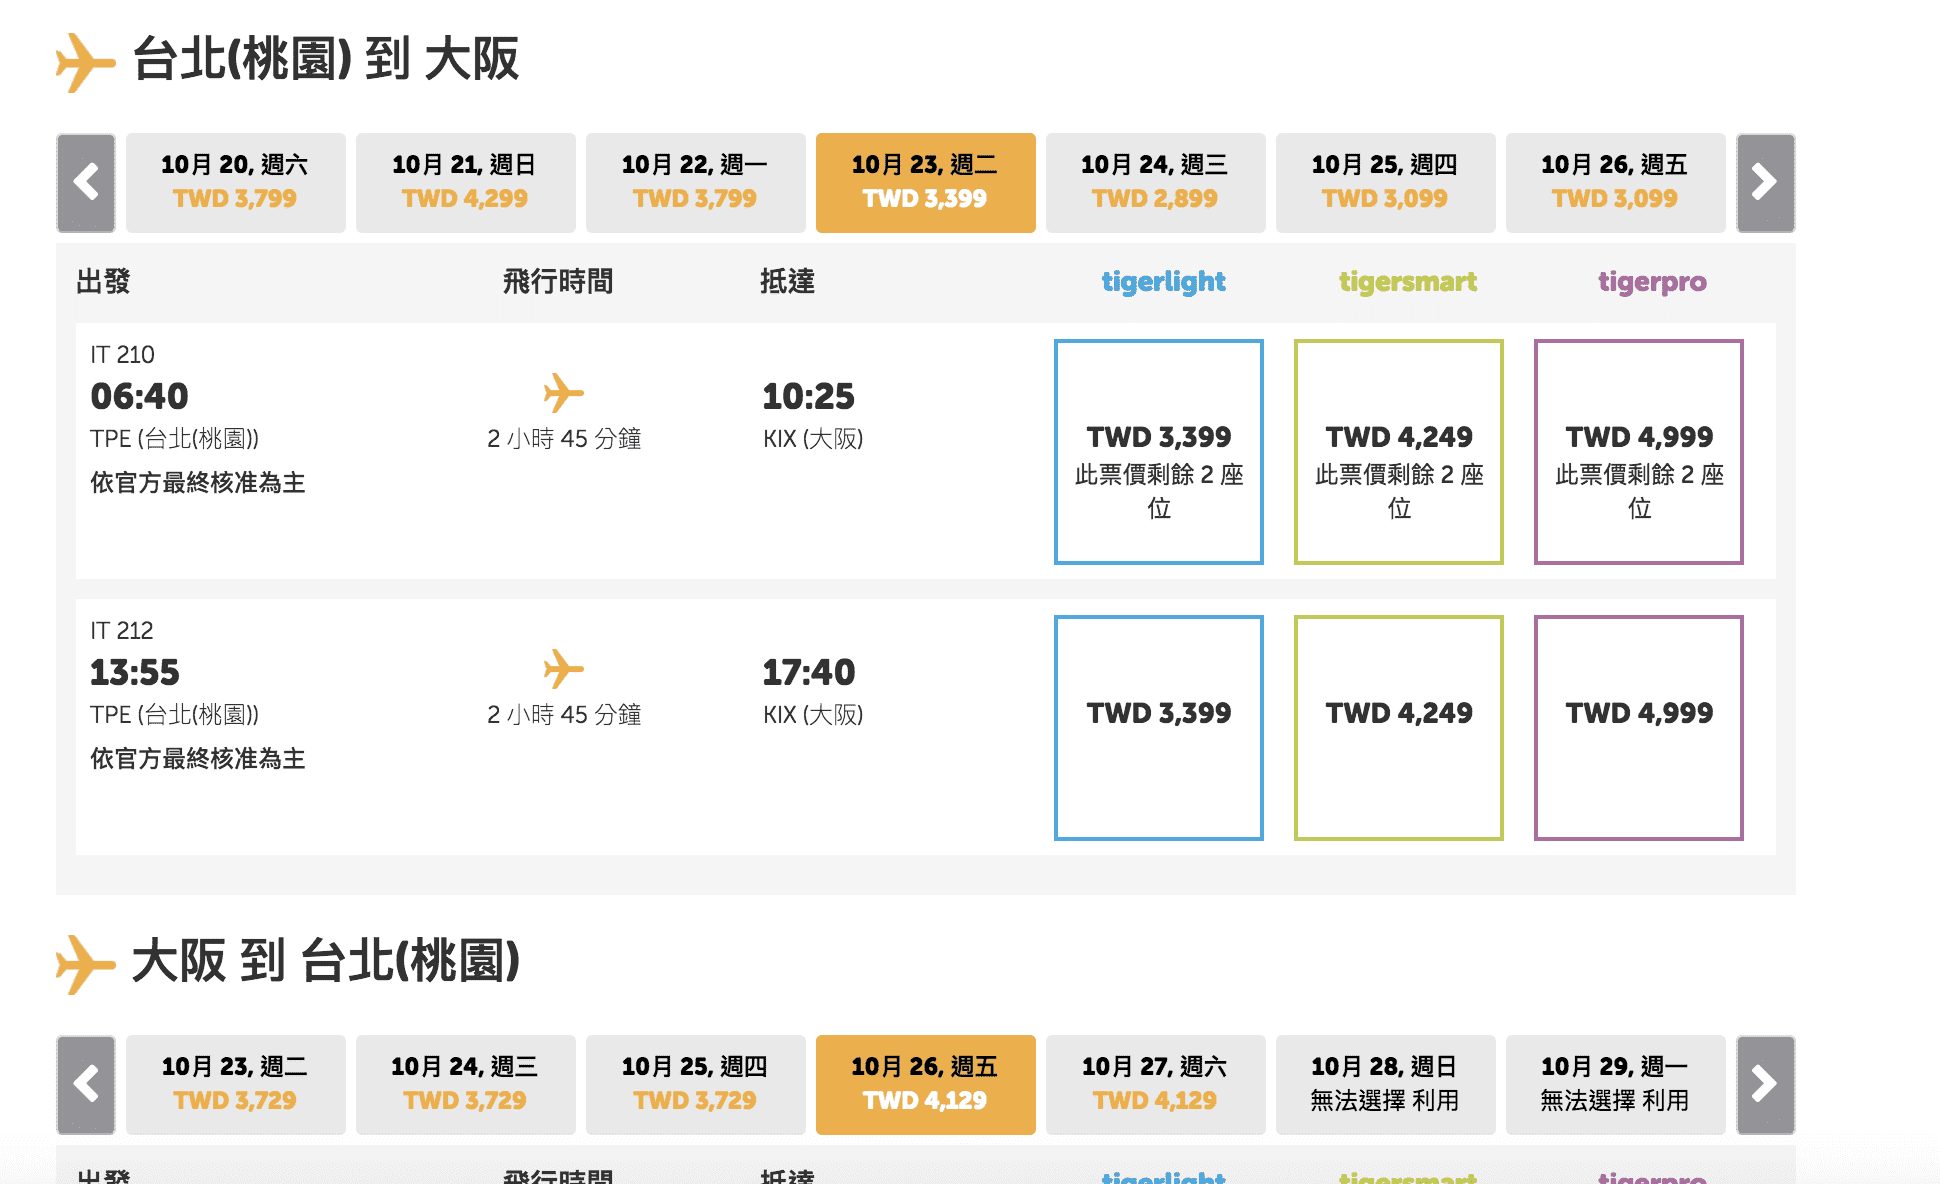Viewport: 1940px width, 1184px height.
Task: Click the 出發 column header in outbound table
Action: pos(103,282)
